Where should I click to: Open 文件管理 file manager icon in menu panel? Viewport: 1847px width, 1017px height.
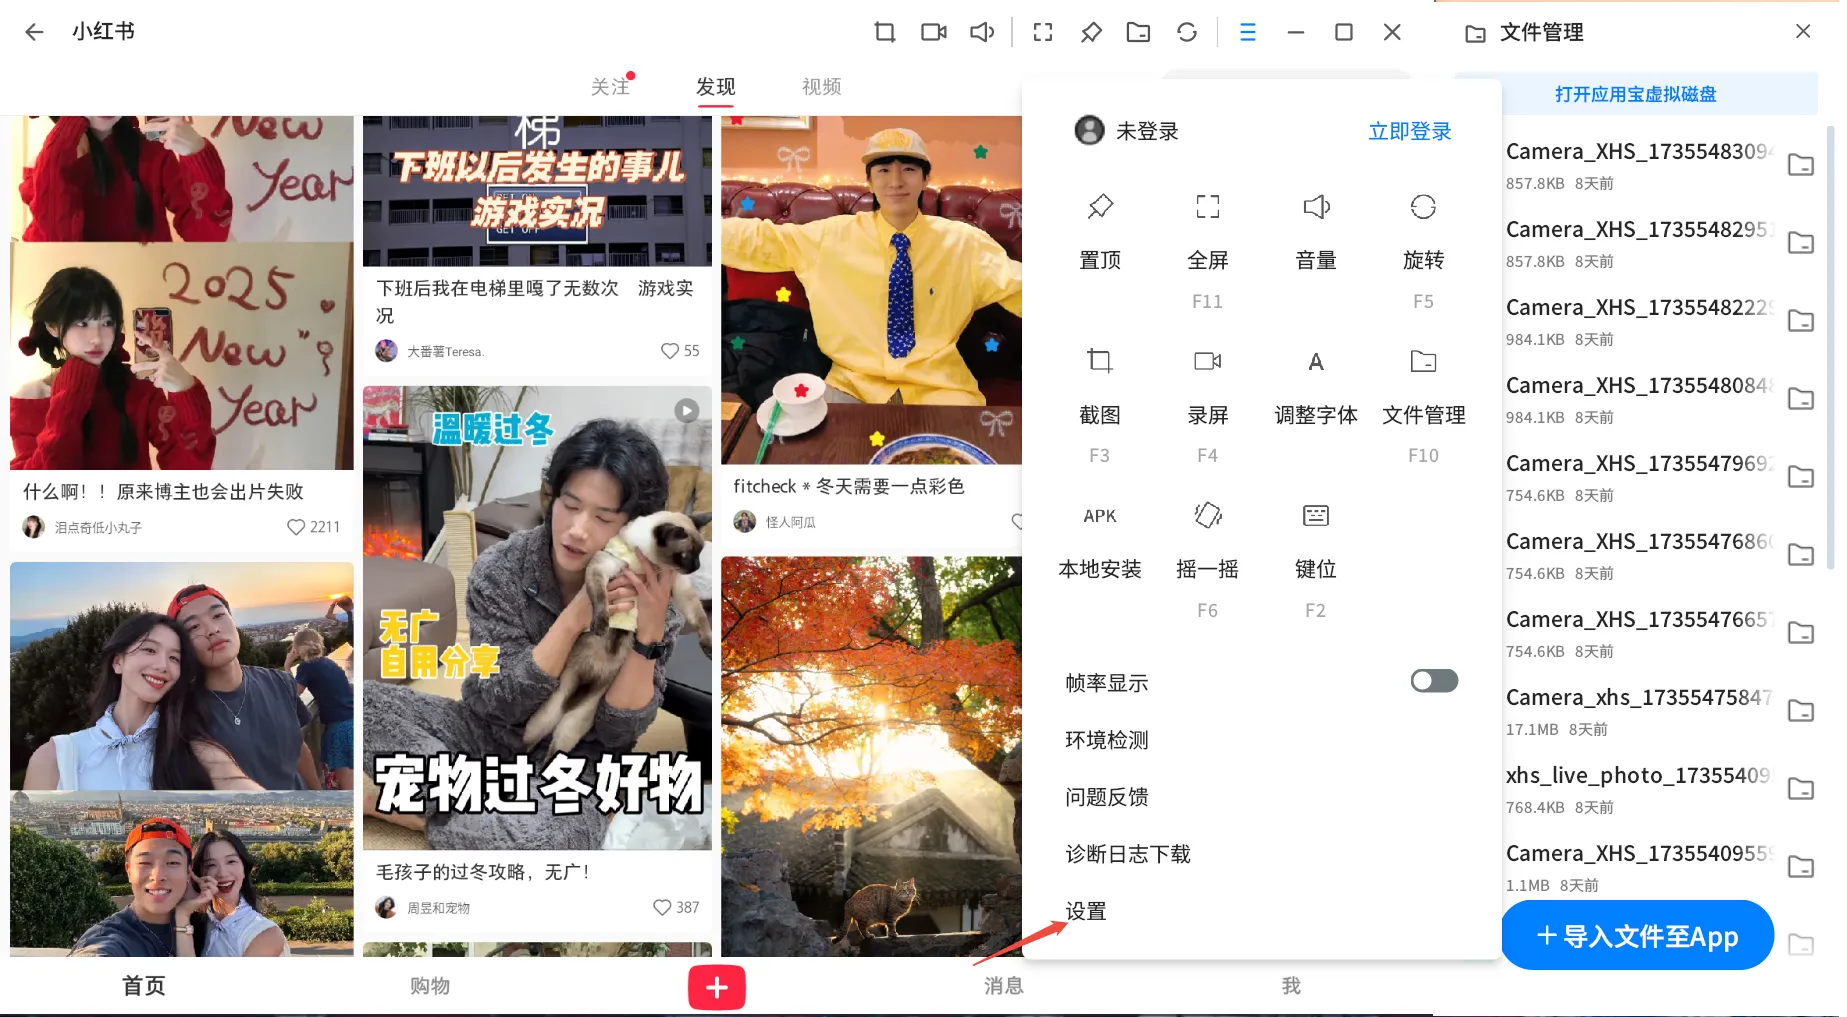pyautogui.click(x=1423, y=361)
